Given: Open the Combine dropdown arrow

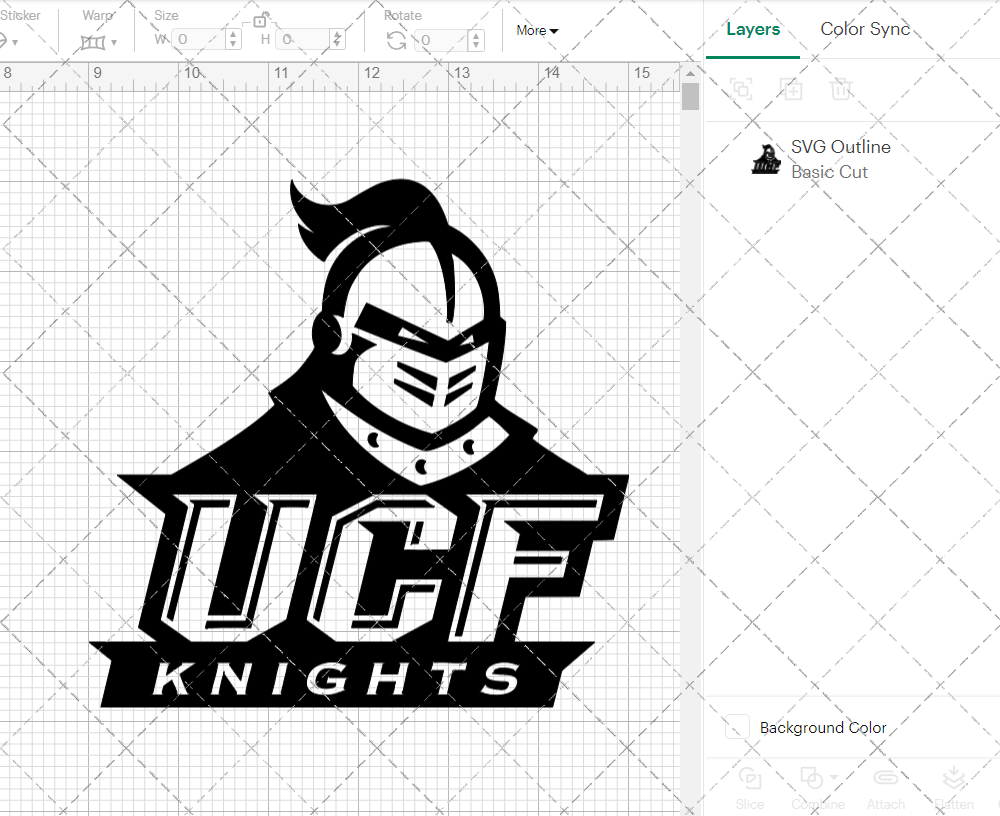Looking at the screenshot, I should [834, 777].
